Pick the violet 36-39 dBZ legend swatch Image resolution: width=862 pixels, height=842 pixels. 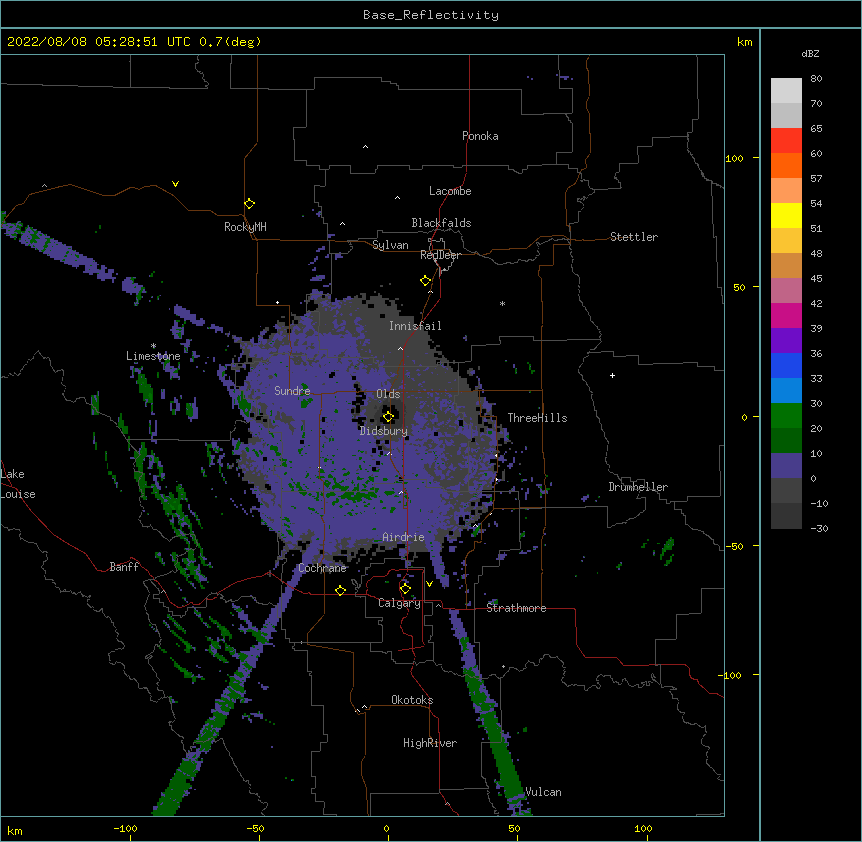[x=786, y=341]
